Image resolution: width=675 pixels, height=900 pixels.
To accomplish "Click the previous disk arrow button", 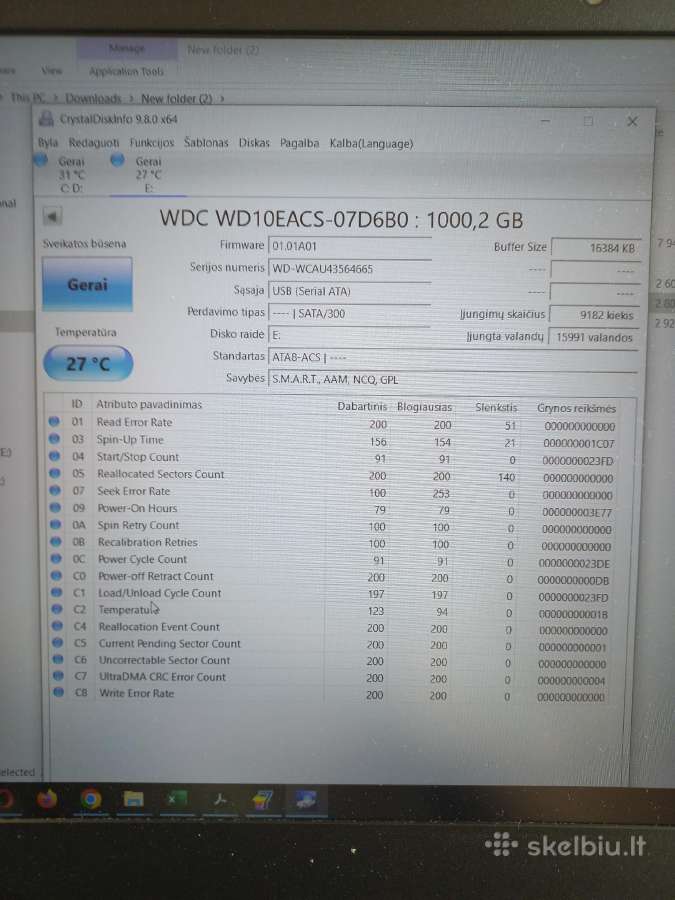I will click(52, 217).
